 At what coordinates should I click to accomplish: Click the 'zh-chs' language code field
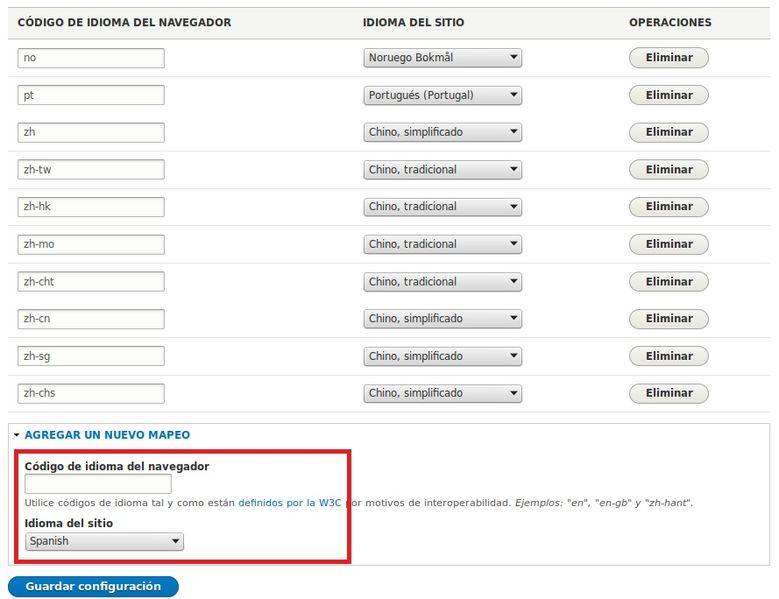point(91,393)
